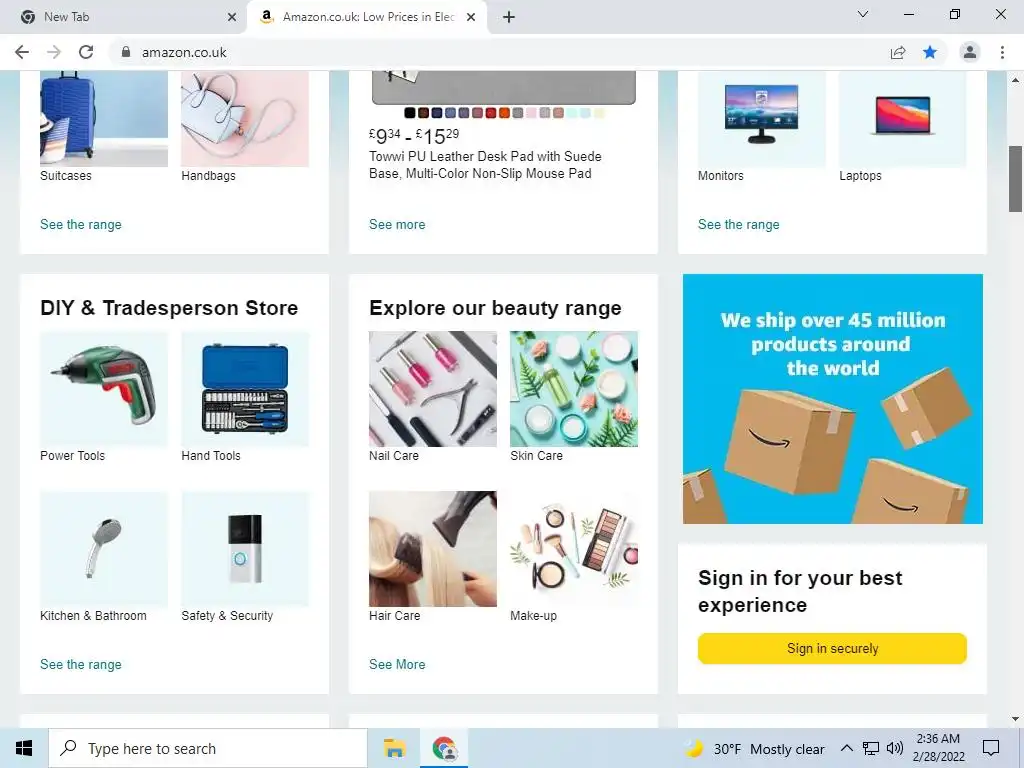Screen dimensions: 1024x768
Task: Click the scrollbar down arrow
Action: 1015,719
